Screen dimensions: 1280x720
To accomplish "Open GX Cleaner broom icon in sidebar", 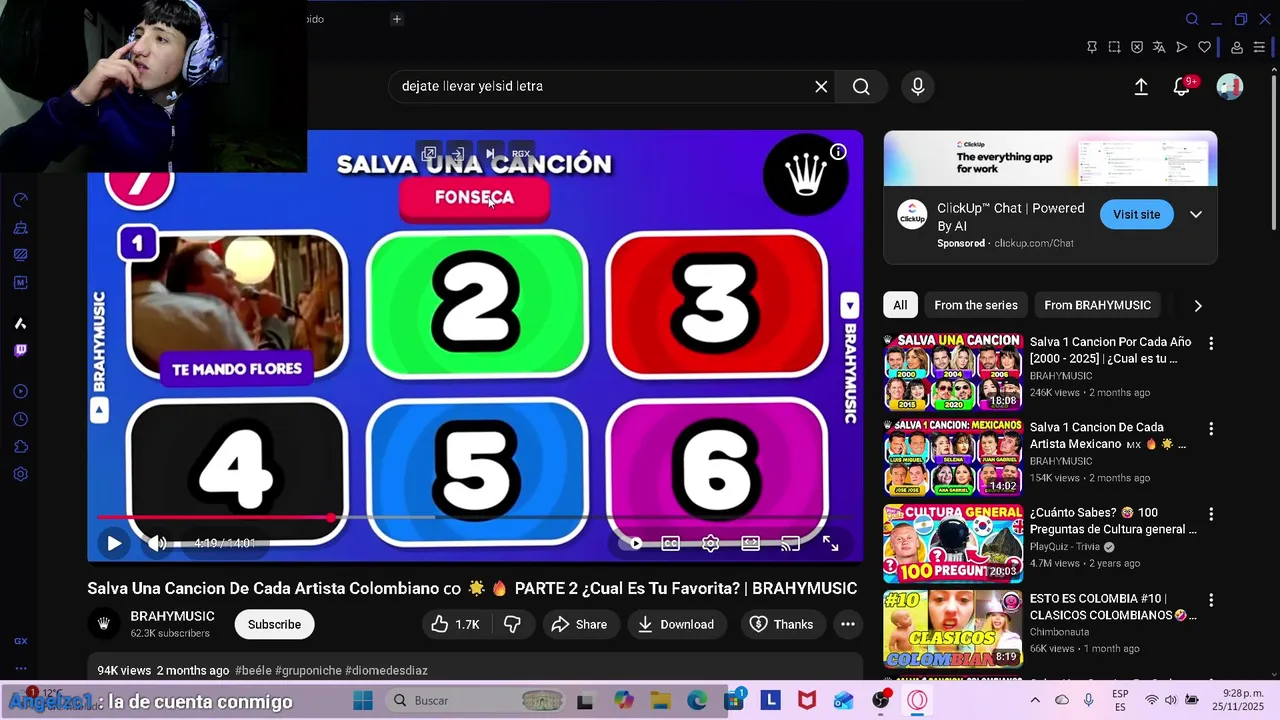I will click(x=20, y=228).
